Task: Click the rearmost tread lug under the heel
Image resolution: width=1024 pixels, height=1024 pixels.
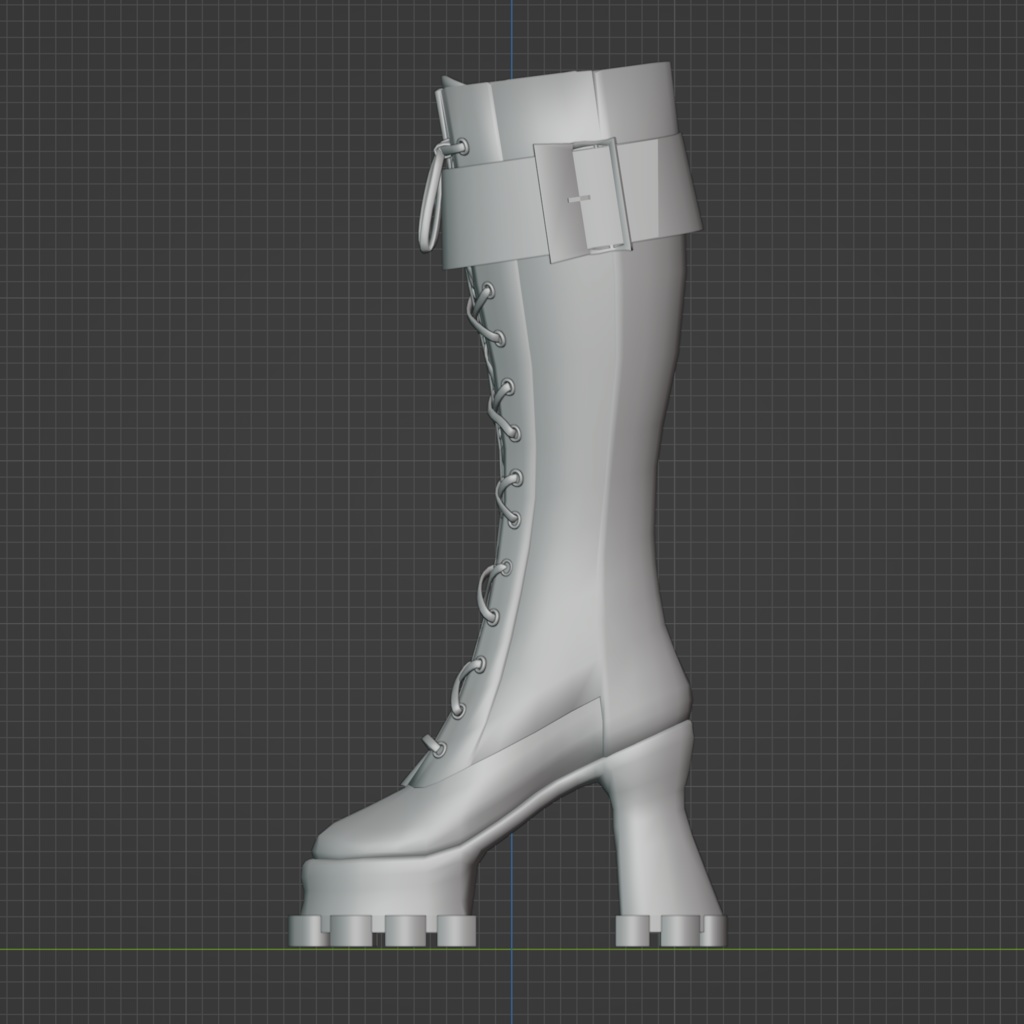Action: coord(713,931)
